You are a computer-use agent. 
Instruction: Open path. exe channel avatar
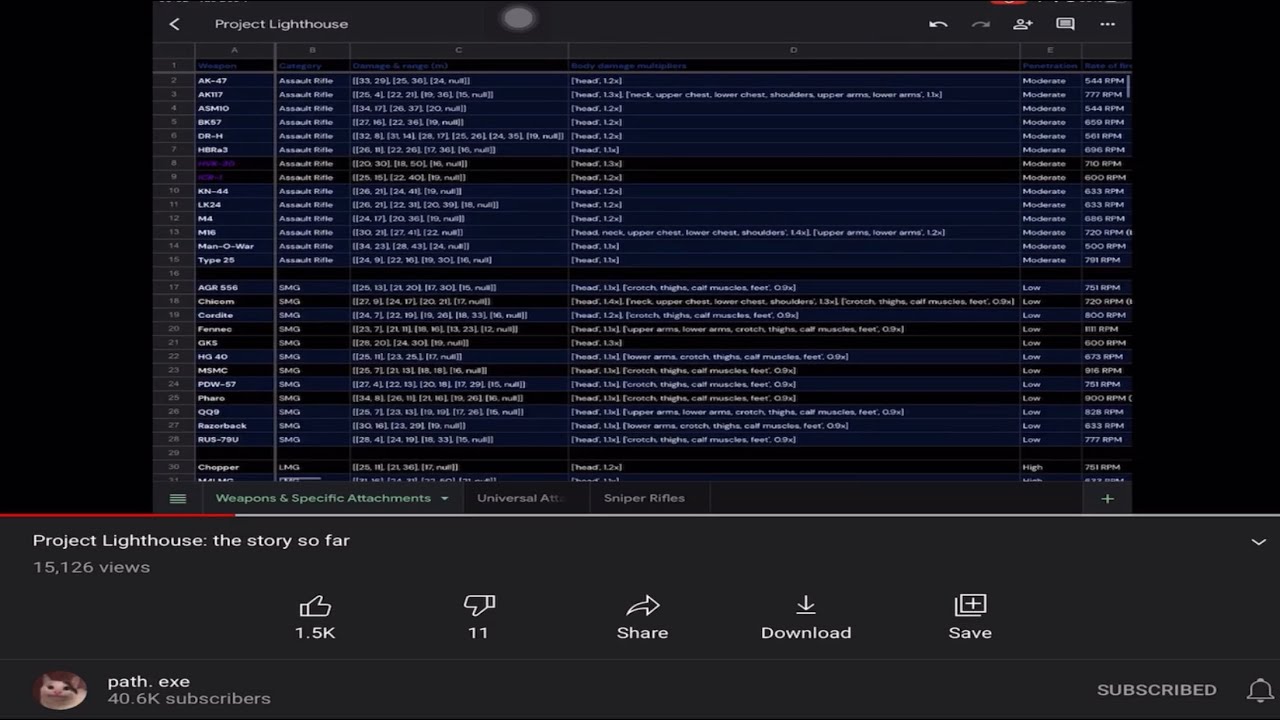click(61, 690)
